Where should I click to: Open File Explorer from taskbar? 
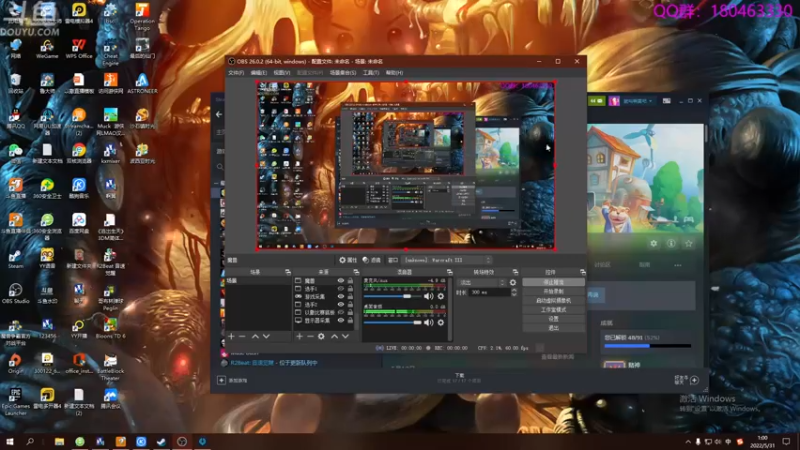tap(59, 442)
